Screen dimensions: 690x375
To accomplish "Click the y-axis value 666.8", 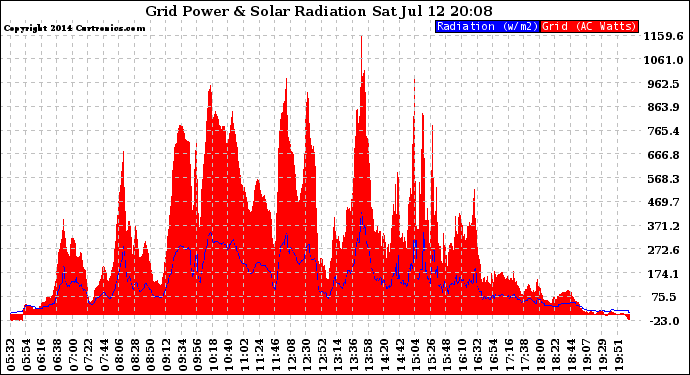I will tap(663, 155).
